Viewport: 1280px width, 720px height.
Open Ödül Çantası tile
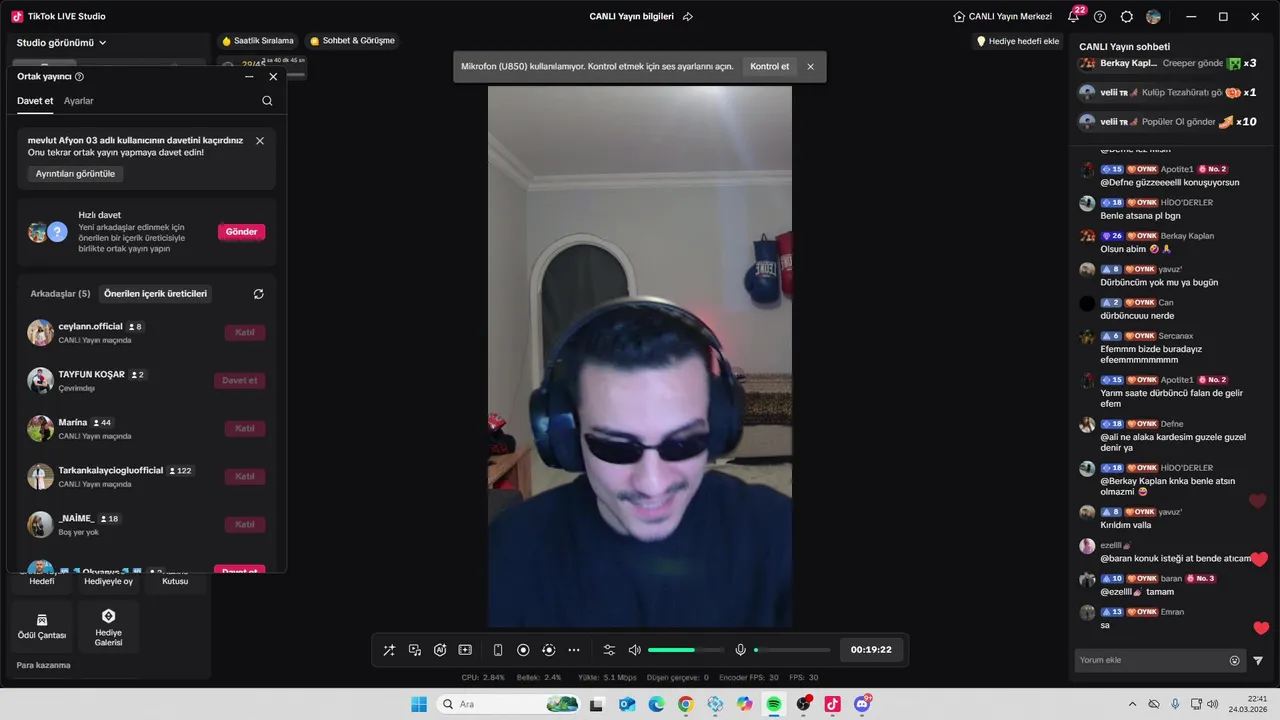pyautogui.click(x=42, y=627)
